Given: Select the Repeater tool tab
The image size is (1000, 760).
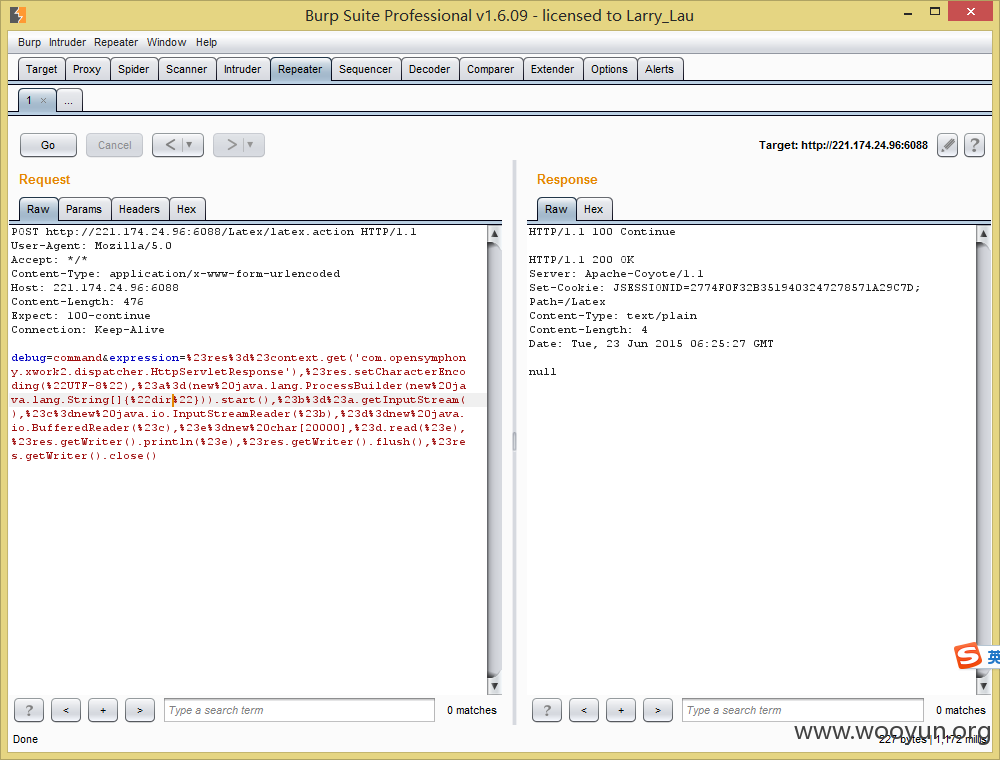Looking at the screenshot, I should (x=300, y=69).
